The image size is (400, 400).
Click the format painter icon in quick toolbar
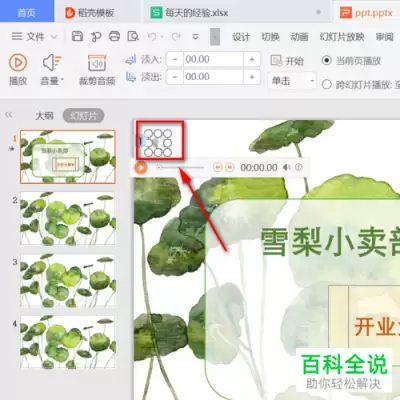96,36
